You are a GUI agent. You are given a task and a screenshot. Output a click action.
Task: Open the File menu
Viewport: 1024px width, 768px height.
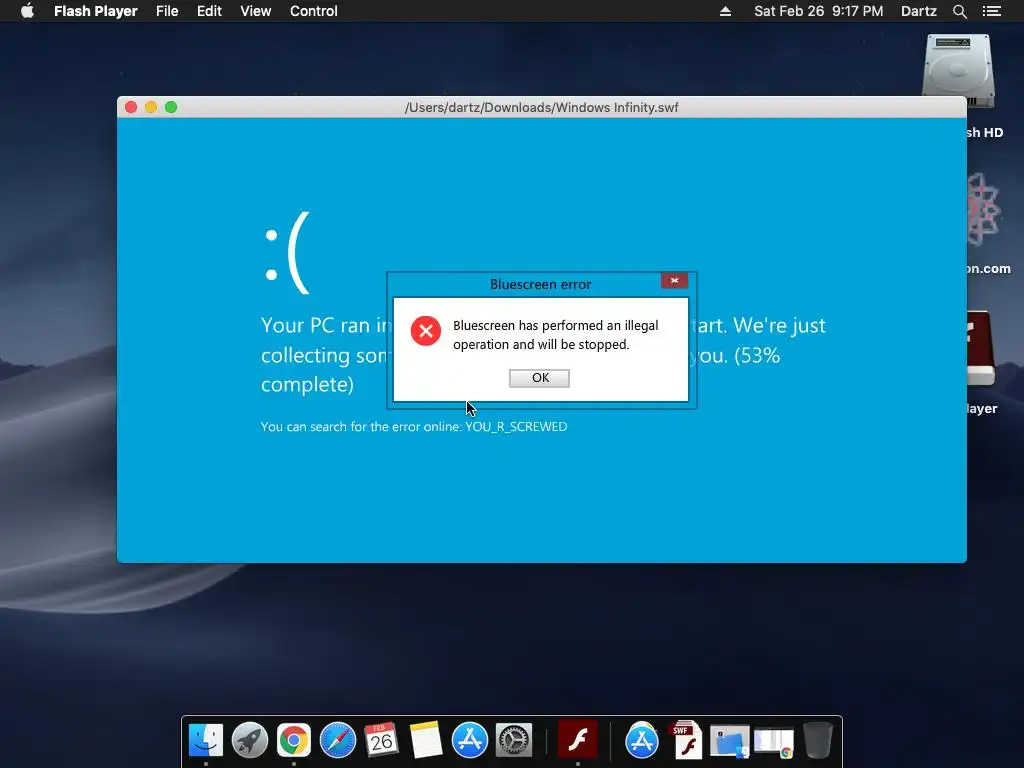[167, 11]
